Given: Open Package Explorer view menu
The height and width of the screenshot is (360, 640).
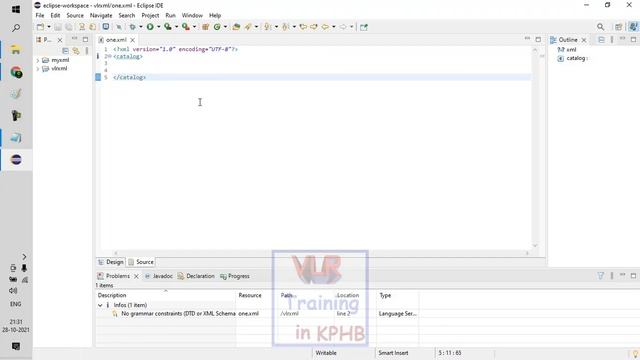Looking at the screenshot, I should click(x=87, y=51).
